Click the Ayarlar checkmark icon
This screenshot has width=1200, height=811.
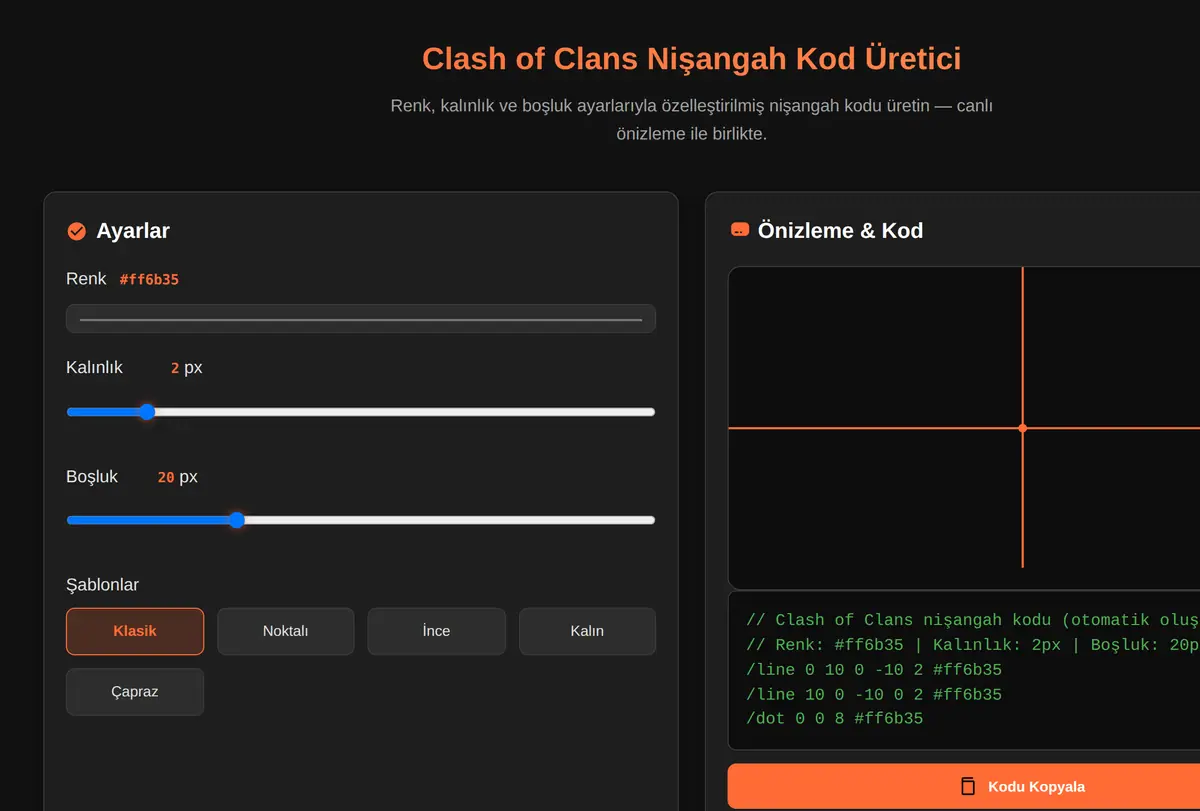76,231
